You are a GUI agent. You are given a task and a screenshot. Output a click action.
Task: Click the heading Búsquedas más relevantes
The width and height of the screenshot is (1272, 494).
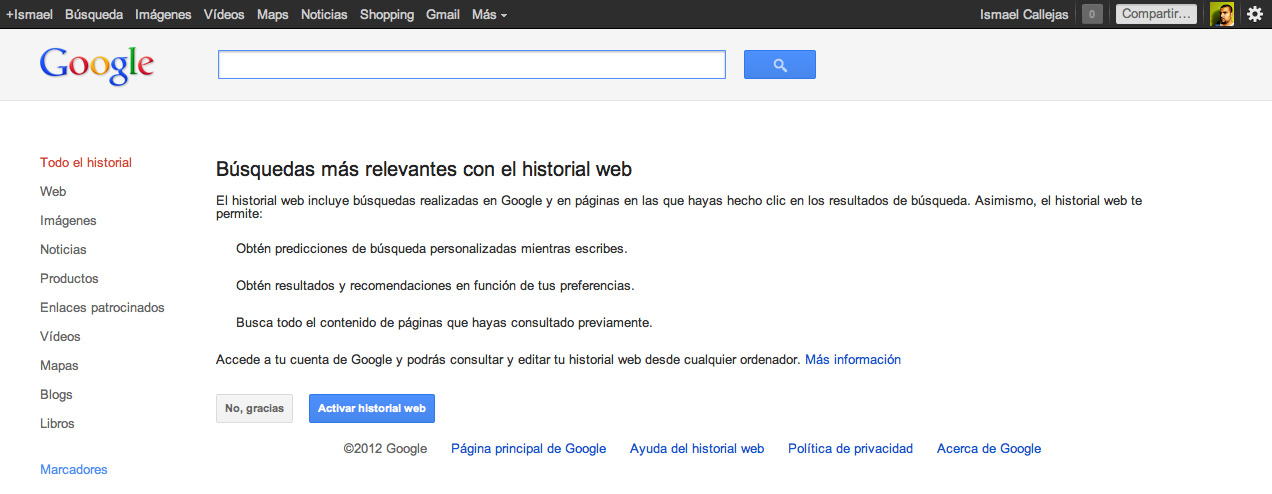[424, 169]
